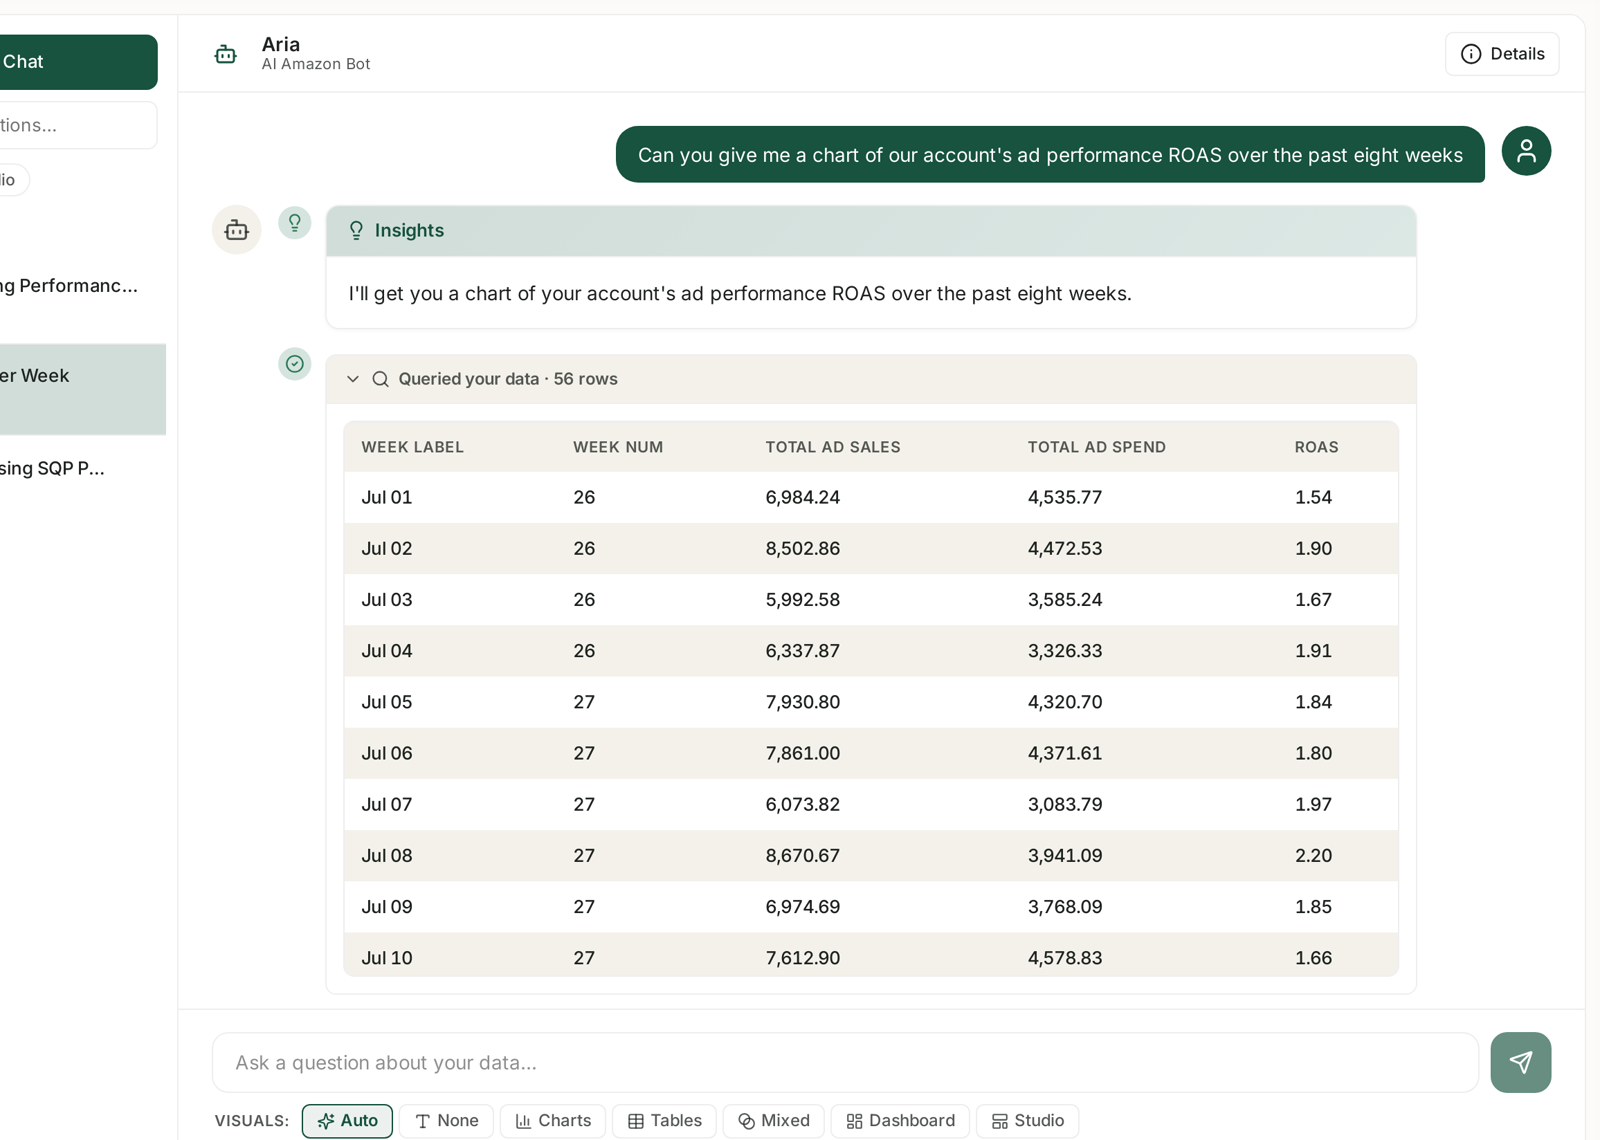Open the Studio visuals option

point(1028,1121)
